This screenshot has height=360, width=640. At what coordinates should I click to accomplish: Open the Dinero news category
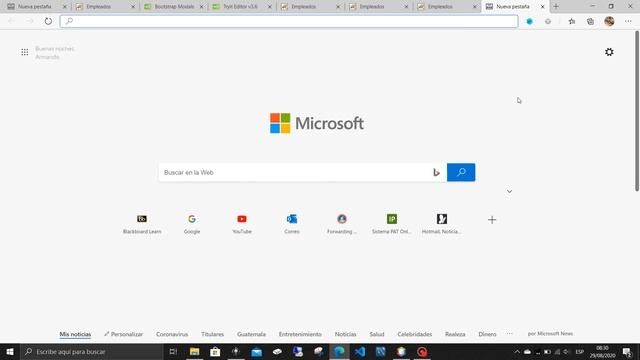coord(487,334)
